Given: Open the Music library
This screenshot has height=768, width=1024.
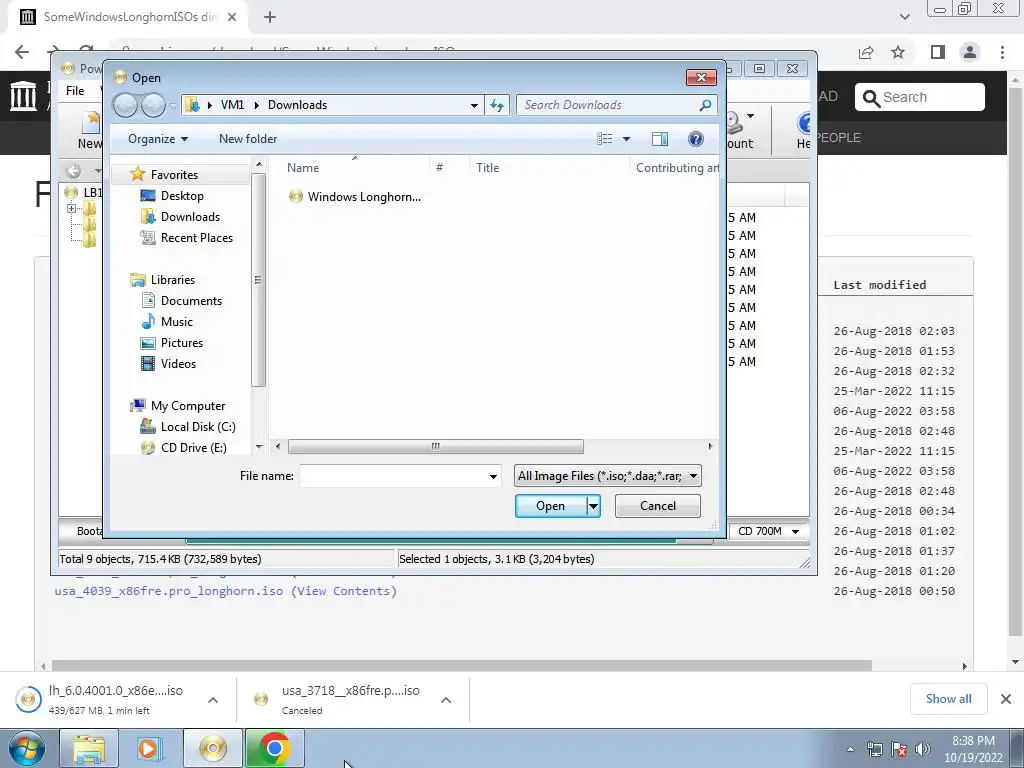Looking at the screenshot, I should click(167, 321).
